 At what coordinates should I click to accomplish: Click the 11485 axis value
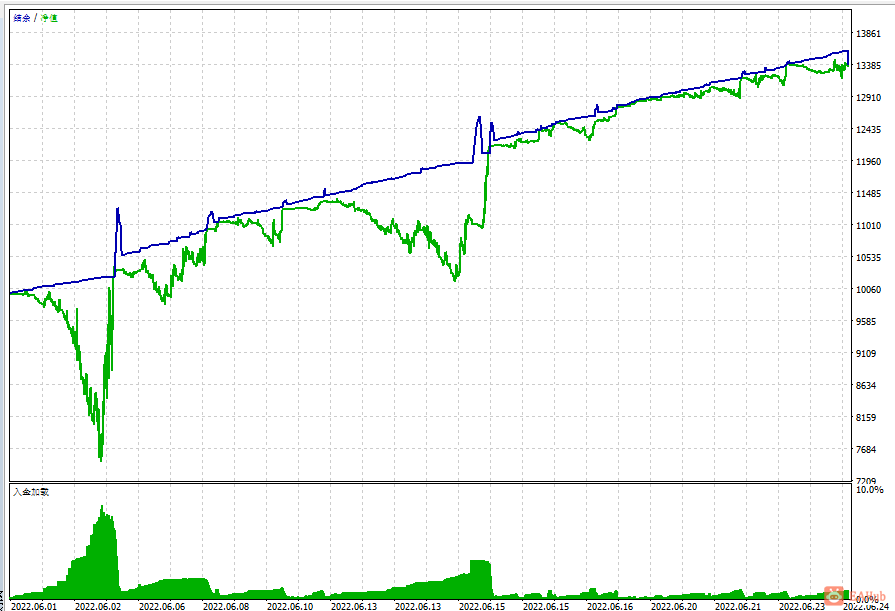pyautogui.click(x=868, y=194)
